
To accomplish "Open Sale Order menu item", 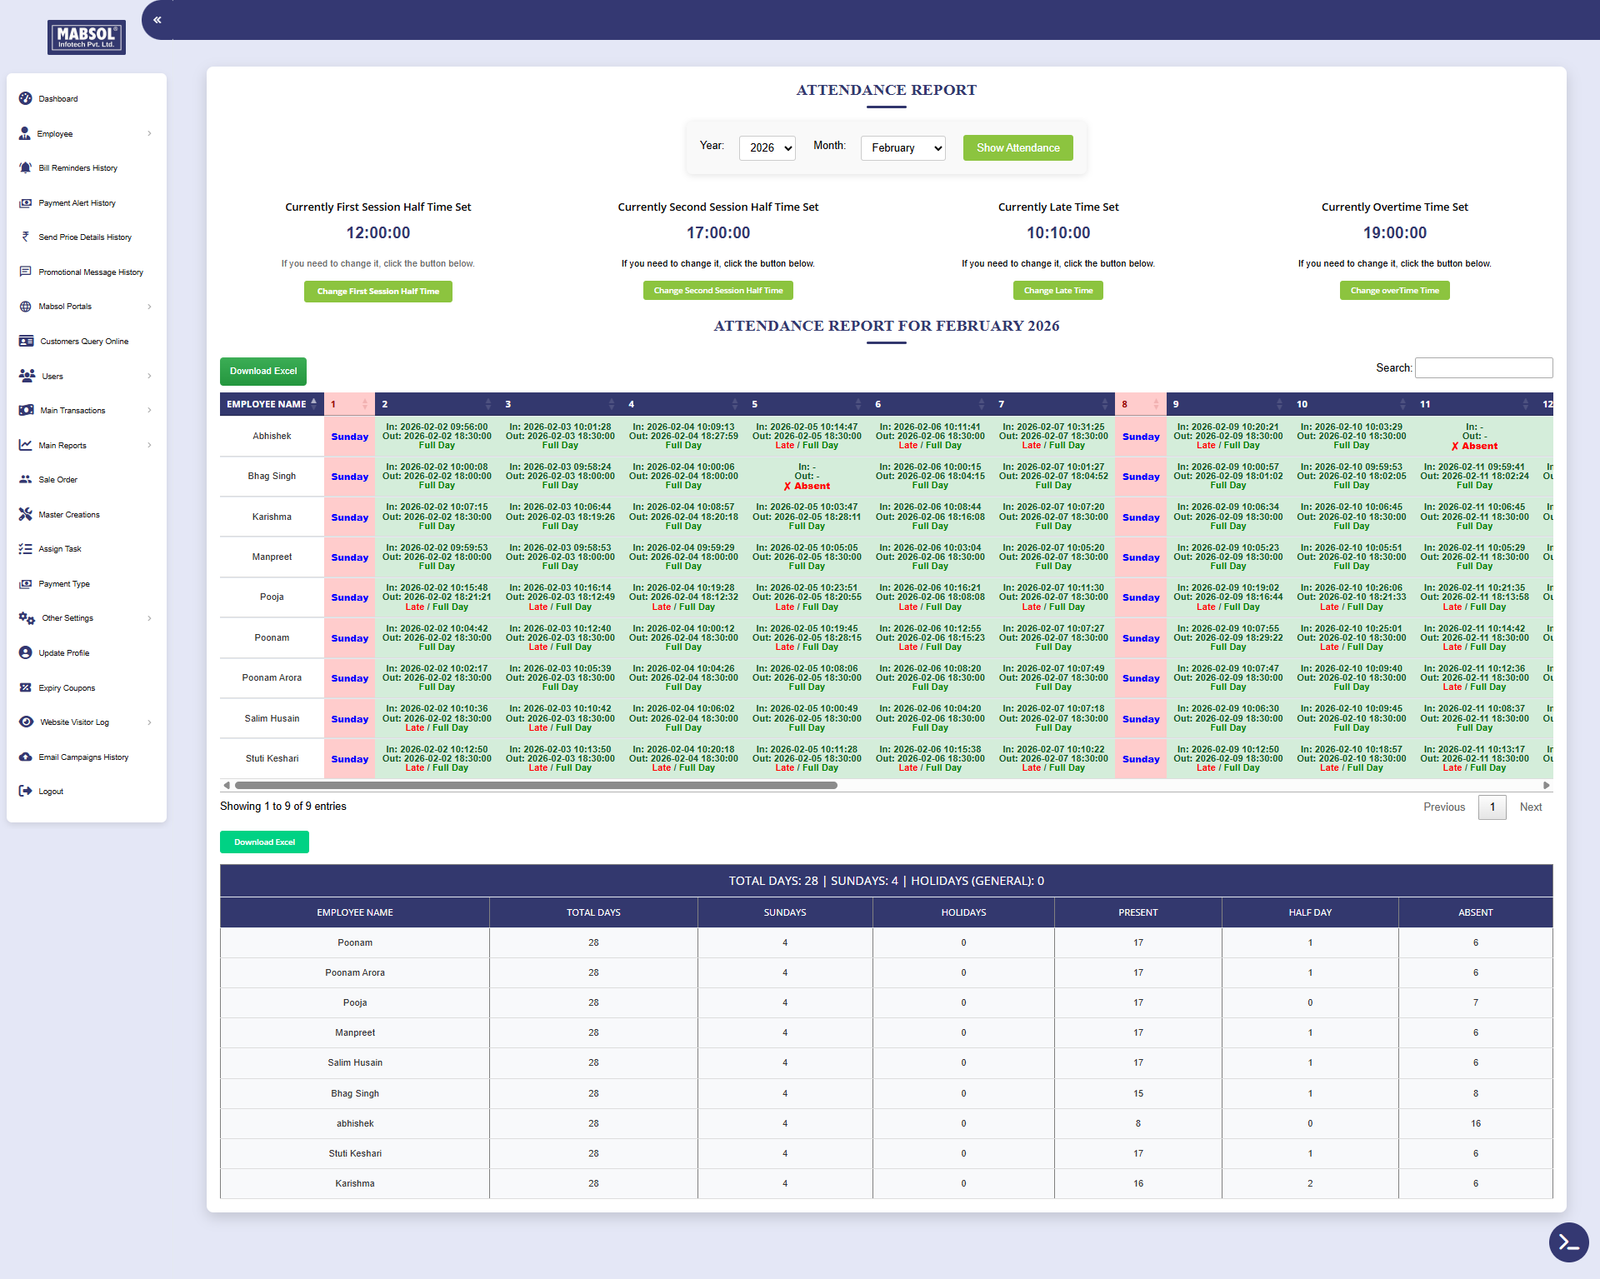I will [x=58, y=480].
